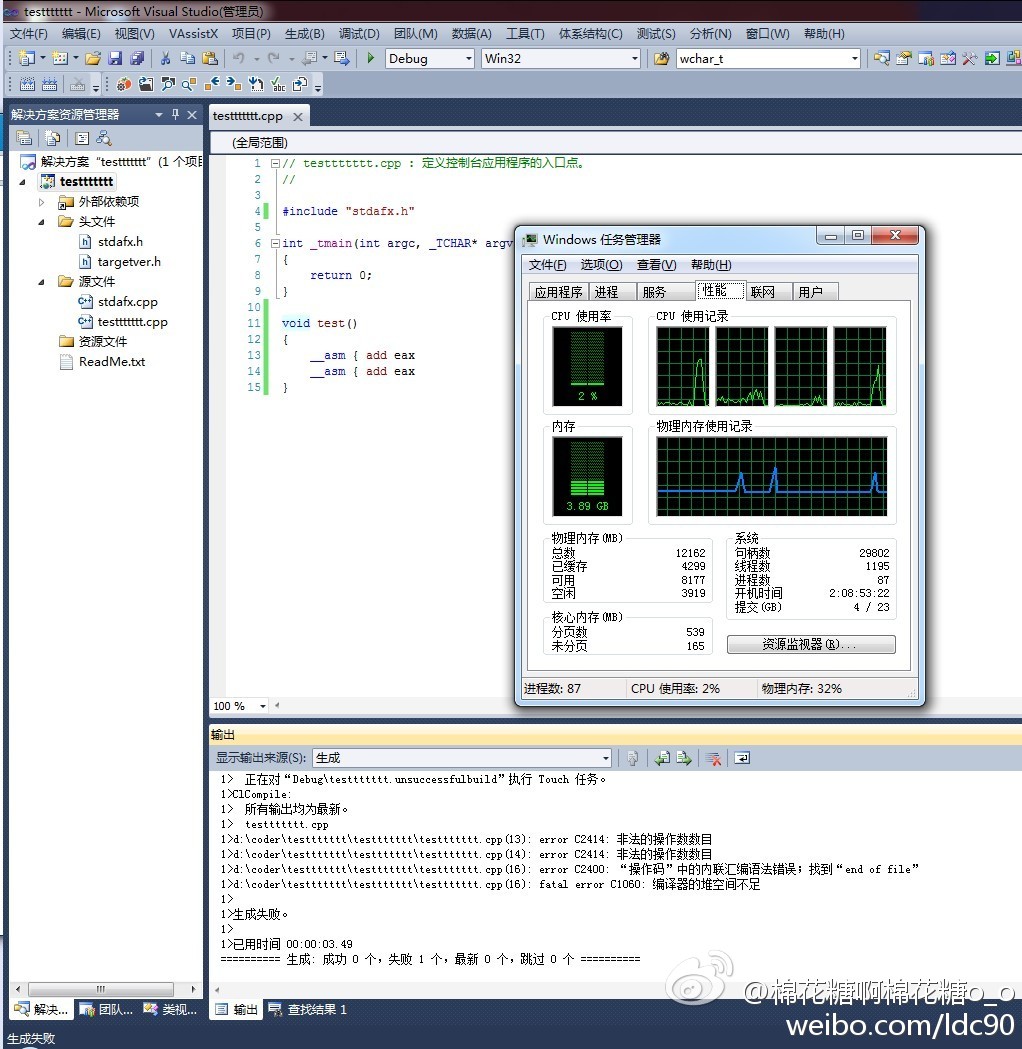Toggle word wrap in the Output pane
1022x1049 pixels.
click(x=742, y=758)
